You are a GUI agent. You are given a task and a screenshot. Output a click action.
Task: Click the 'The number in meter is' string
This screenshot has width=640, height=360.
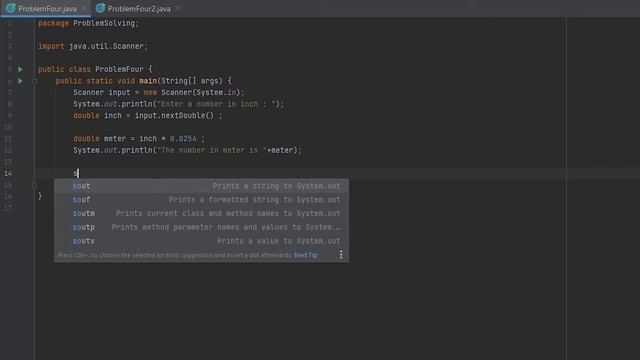click(x=212, y=150)
